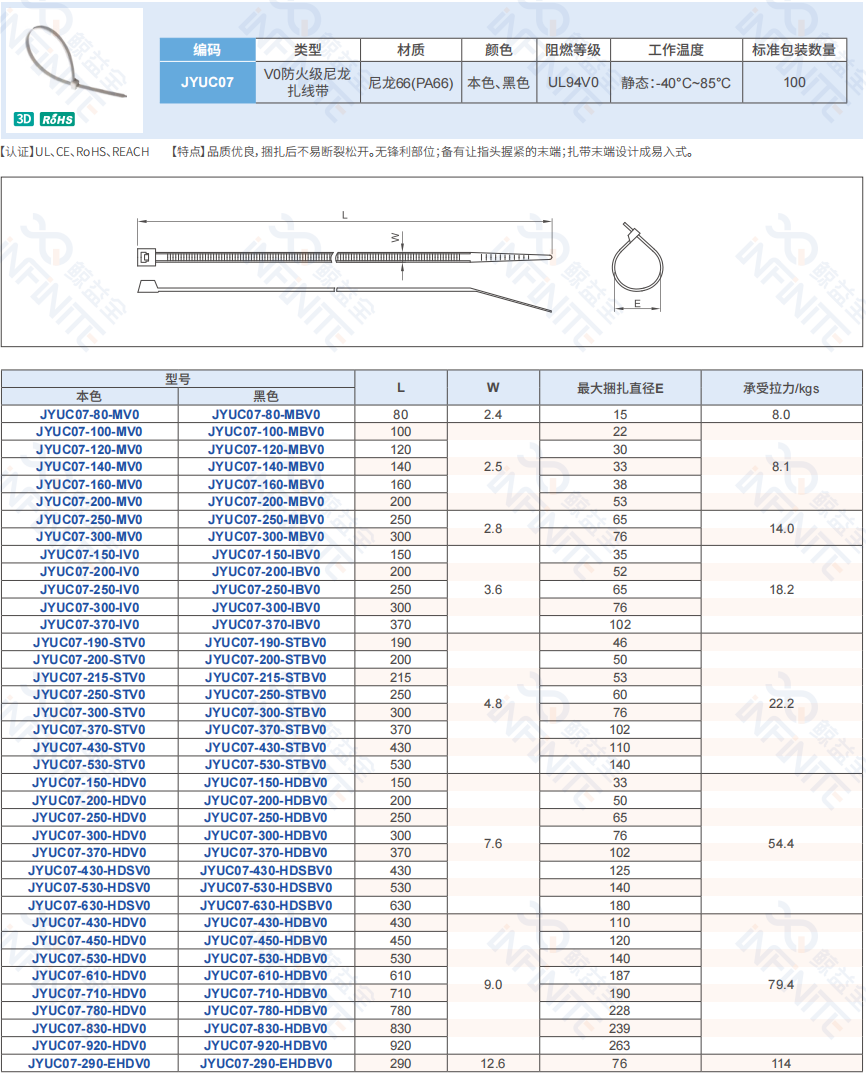Open model JYUC07-215-STV0
This screenshot has width=866, height=1077.
coord(90,677)
